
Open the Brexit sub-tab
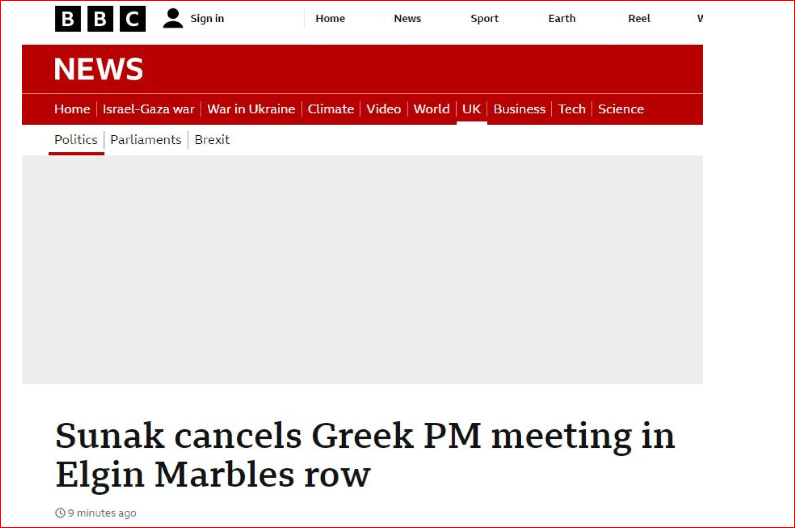coord(212,140)
